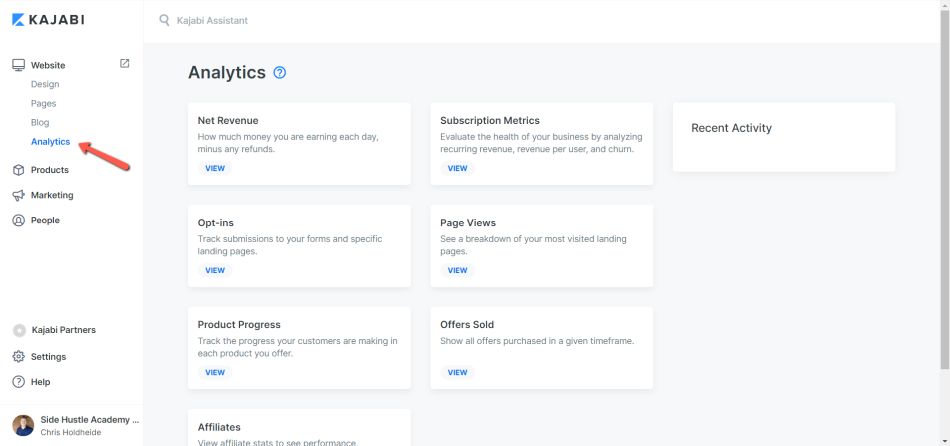This screenshot has height=446, width=950.
Task: View the Page Views report
Action: pos(457,270)
